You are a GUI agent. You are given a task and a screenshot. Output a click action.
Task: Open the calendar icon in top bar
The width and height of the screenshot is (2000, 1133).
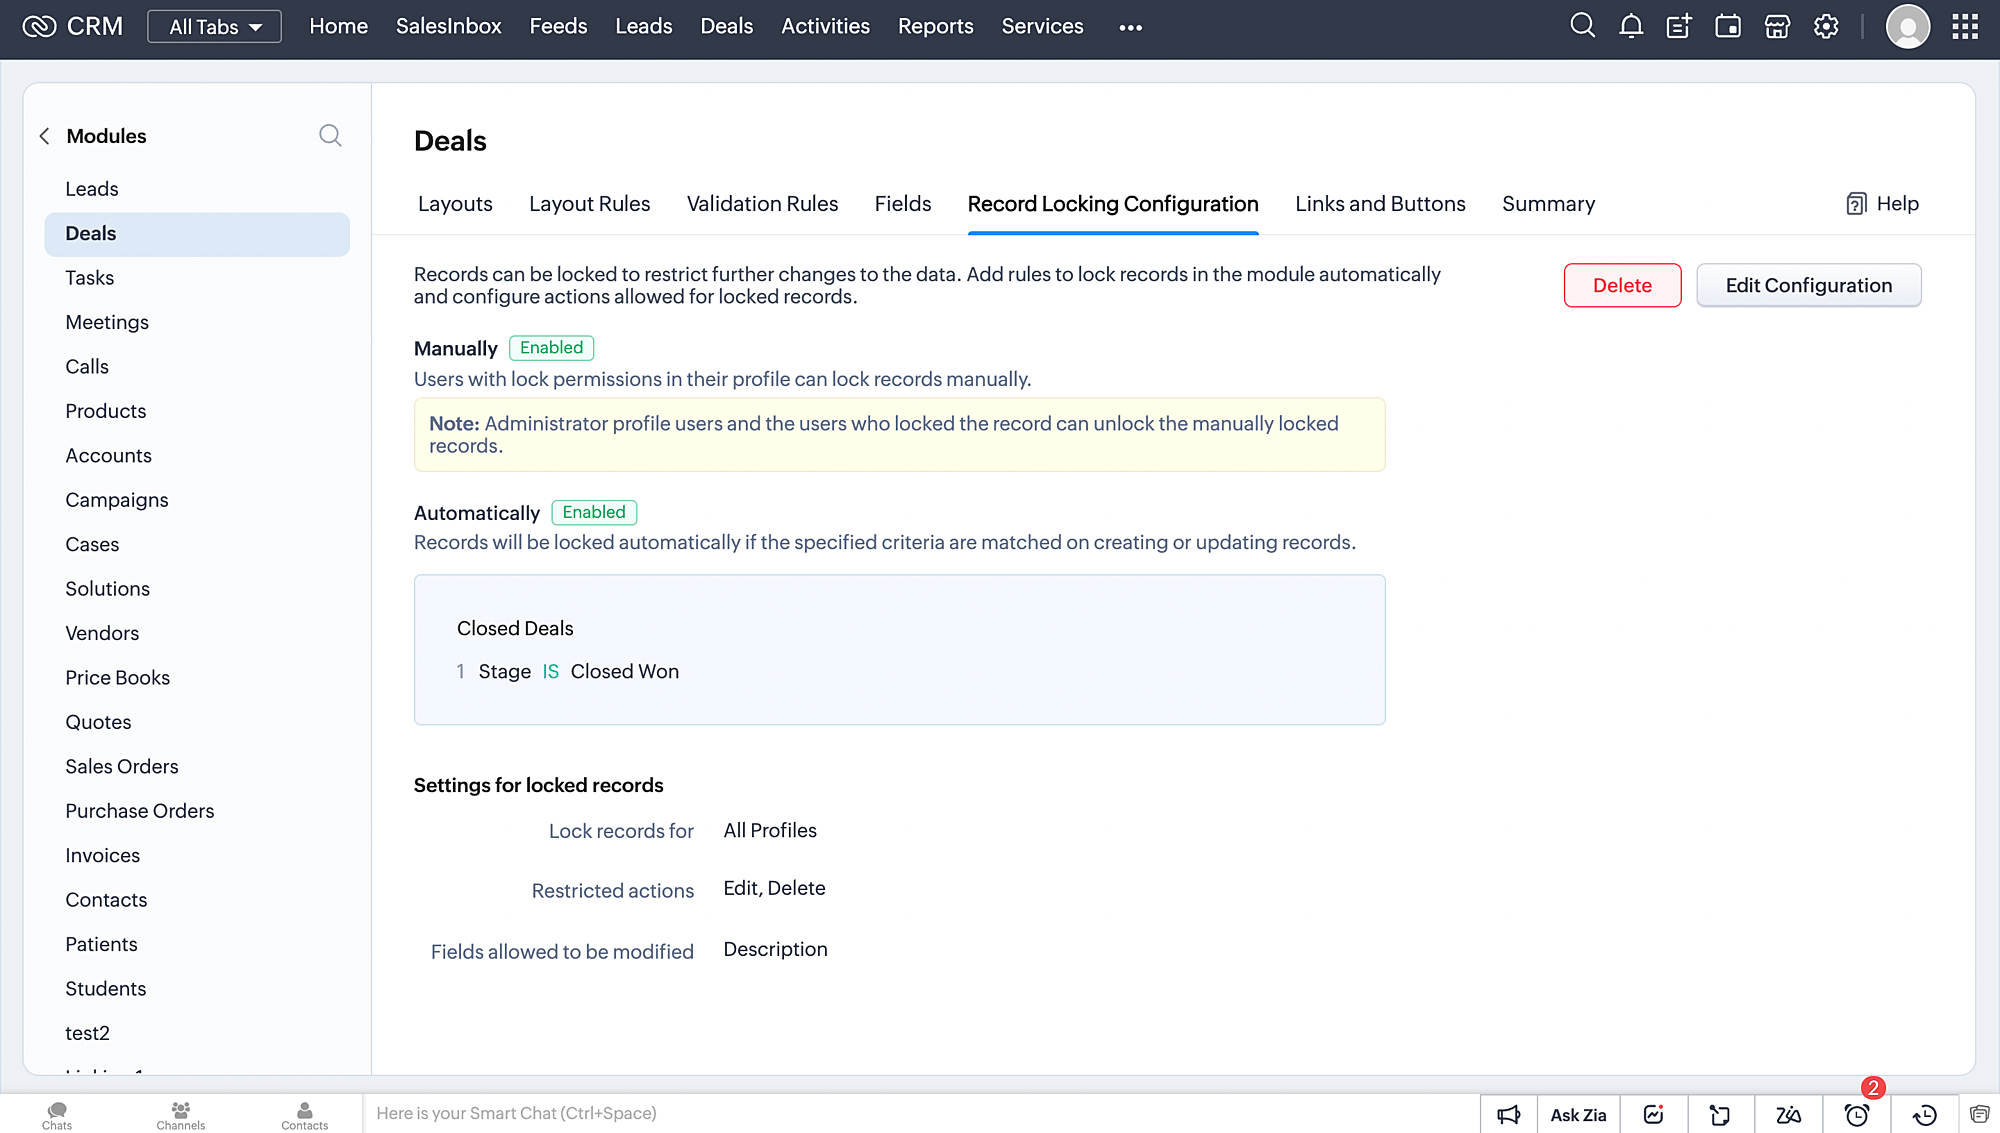tap(1728, 26)
